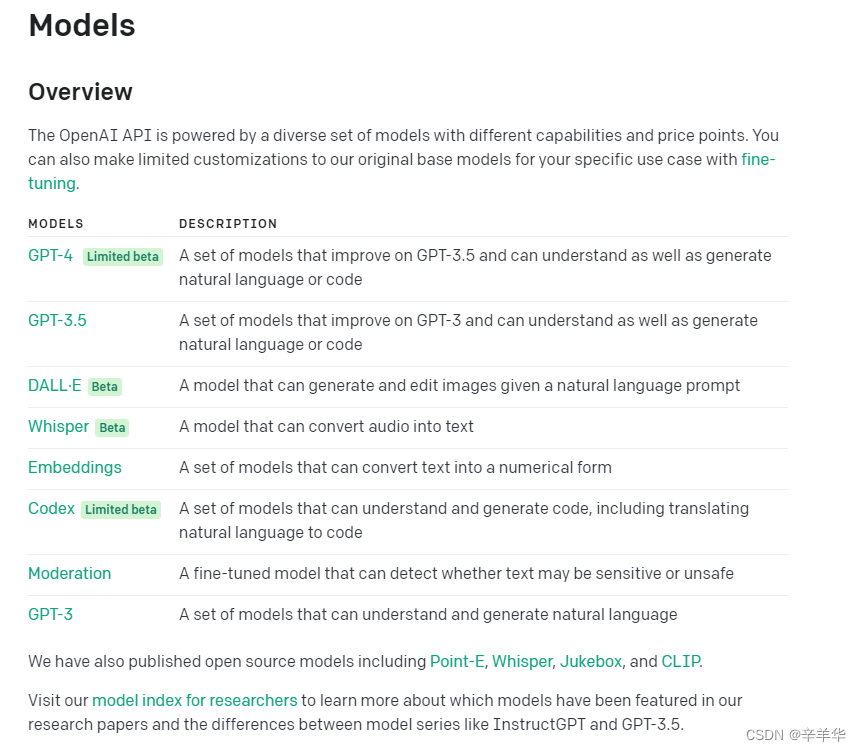Open the Codex model link

52,509
